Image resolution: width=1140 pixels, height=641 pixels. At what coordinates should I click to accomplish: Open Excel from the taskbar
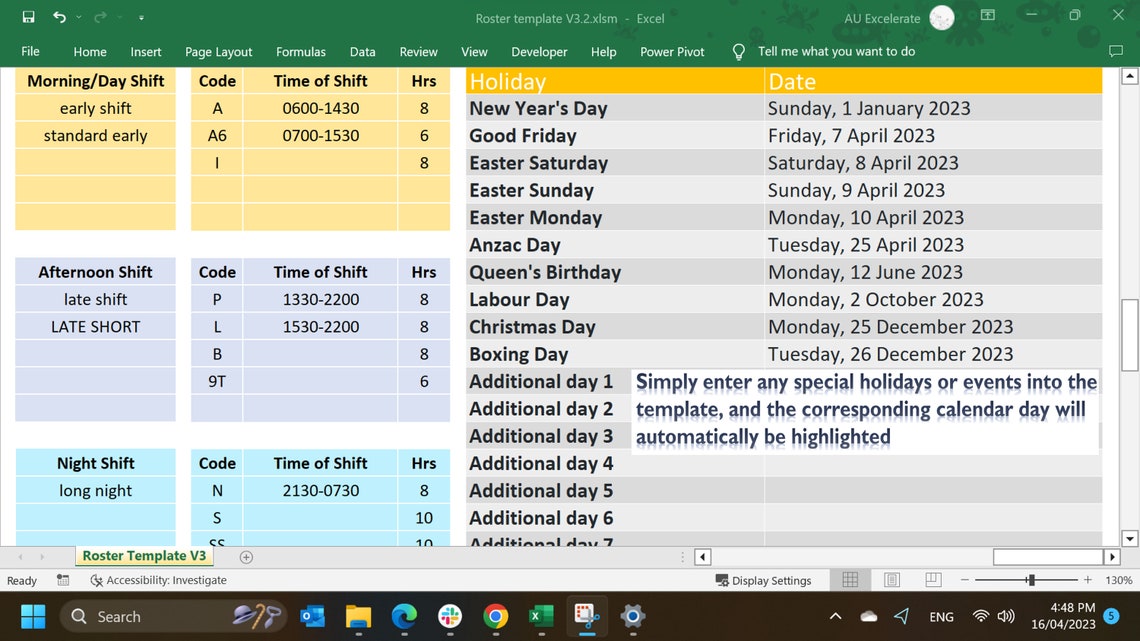pos(541,617)
